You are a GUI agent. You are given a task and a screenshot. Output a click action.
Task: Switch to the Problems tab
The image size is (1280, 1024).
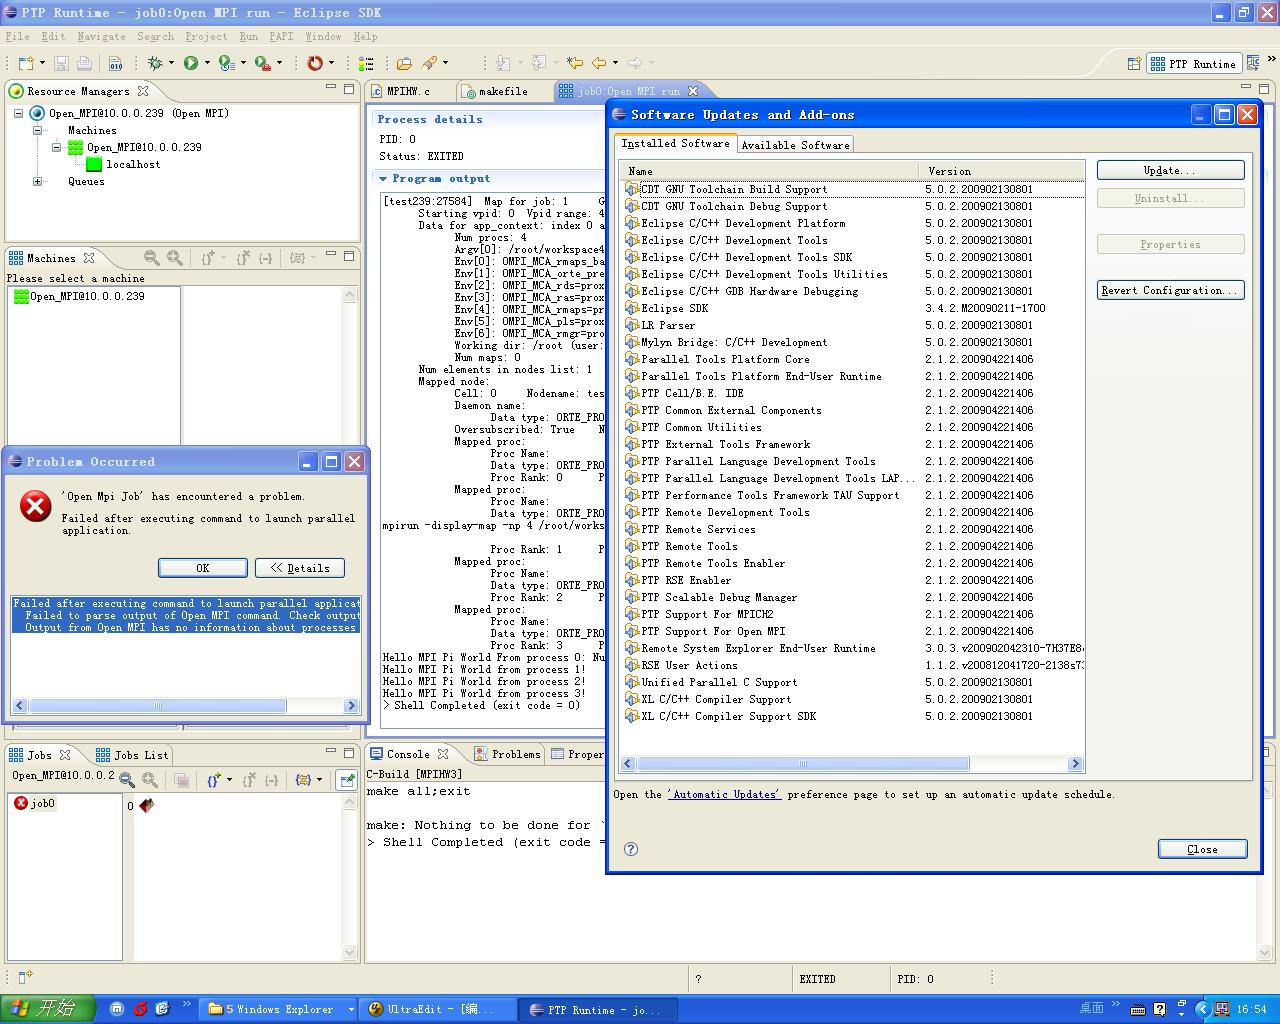(508, 754)
